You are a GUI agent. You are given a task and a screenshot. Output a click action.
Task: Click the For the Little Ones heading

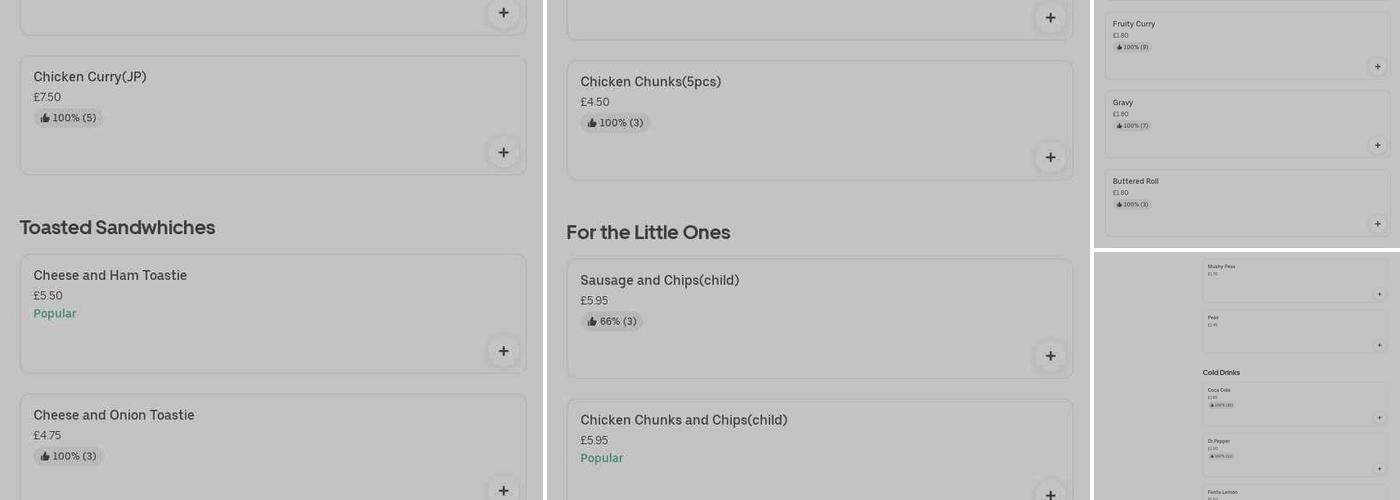click(x=648, y=232)
